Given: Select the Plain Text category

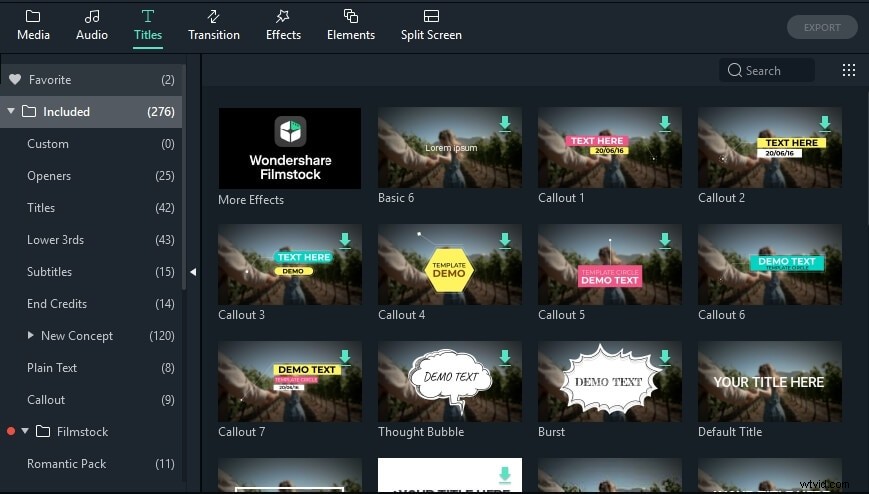Looking at the screenshot, I should [91, 368].
